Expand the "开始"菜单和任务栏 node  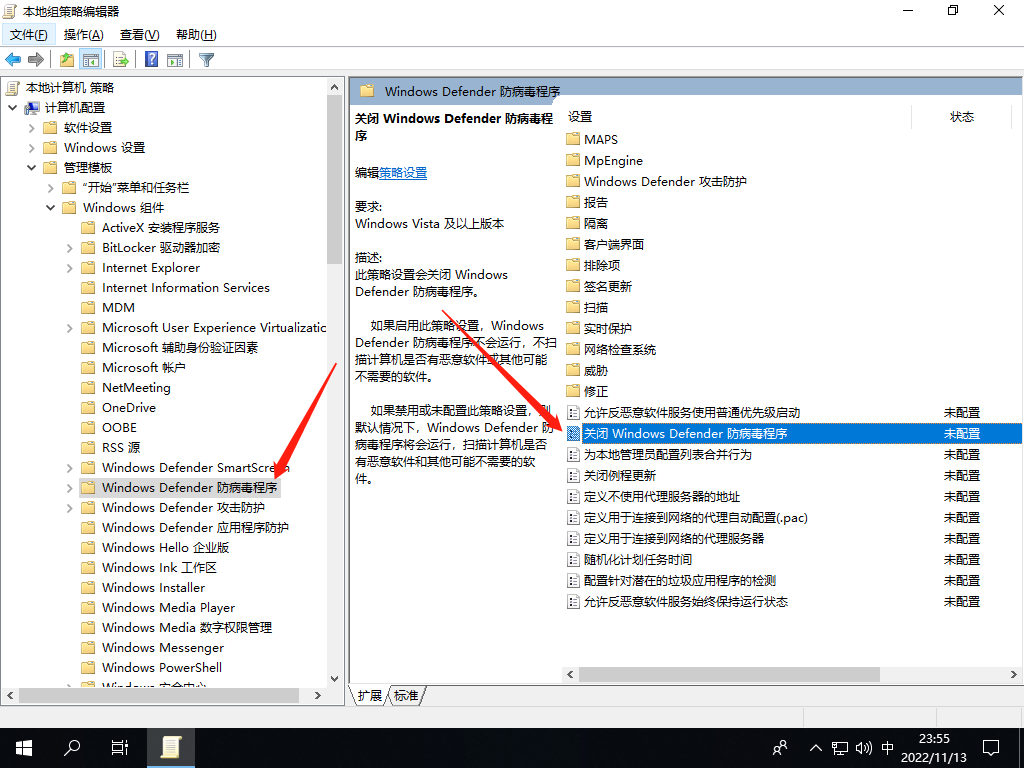point(50,187)
